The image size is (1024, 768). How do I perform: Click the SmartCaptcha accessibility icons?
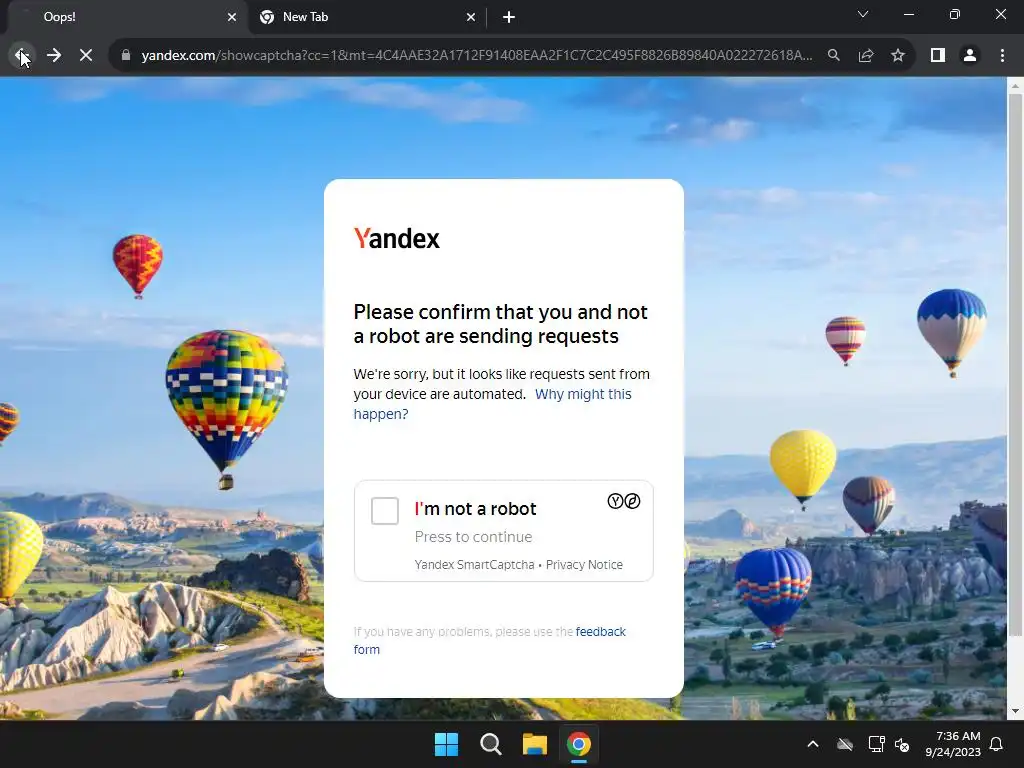[x=624, y=502]
